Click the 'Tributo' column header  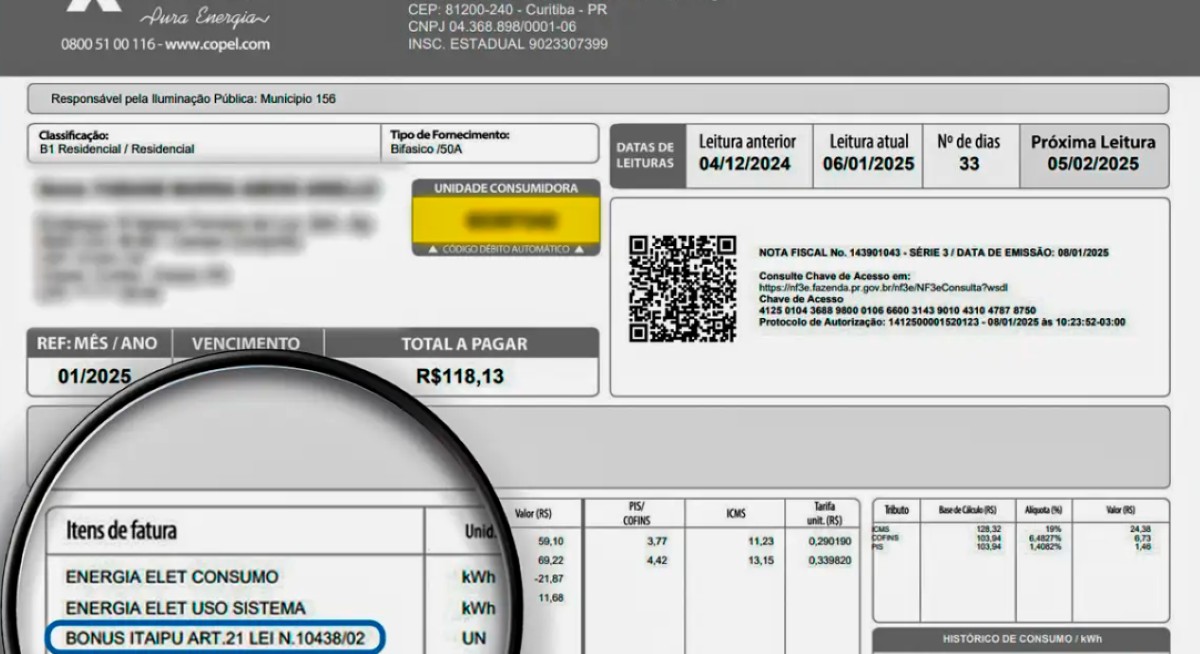(x=895, y=510)
